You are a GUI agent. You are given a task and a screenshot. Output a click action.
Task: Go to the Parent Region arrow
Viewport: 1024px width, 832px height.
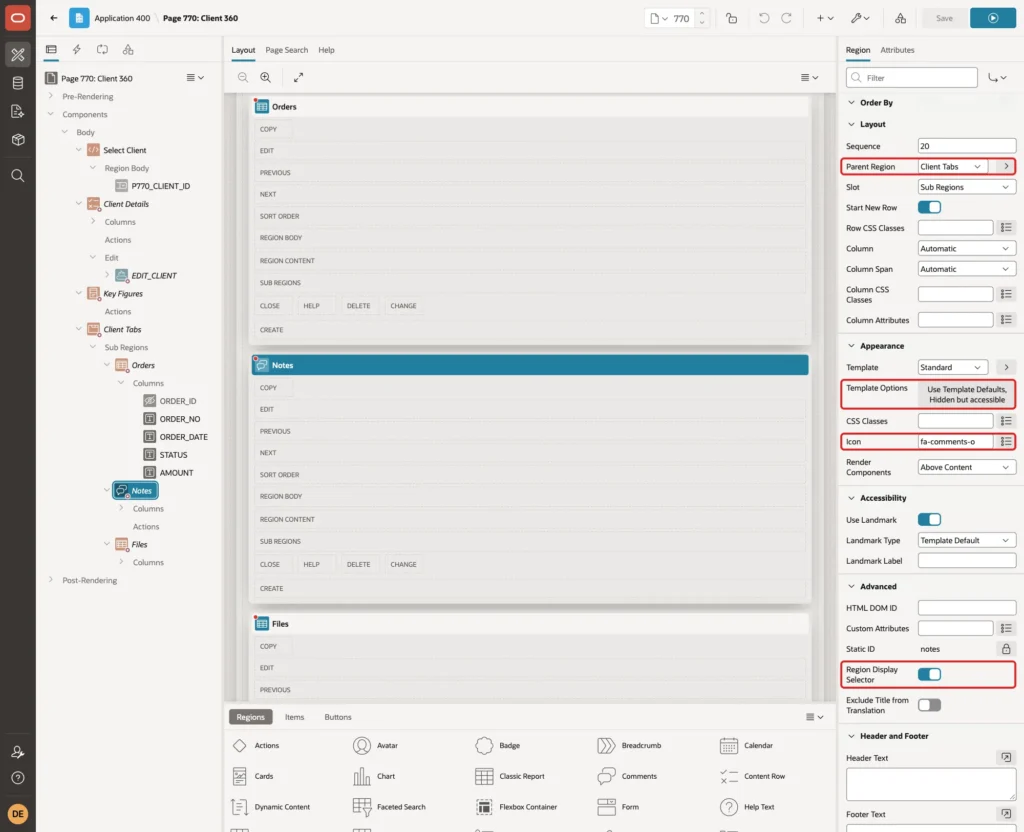pyautogui.click(x=1006, y=167)
